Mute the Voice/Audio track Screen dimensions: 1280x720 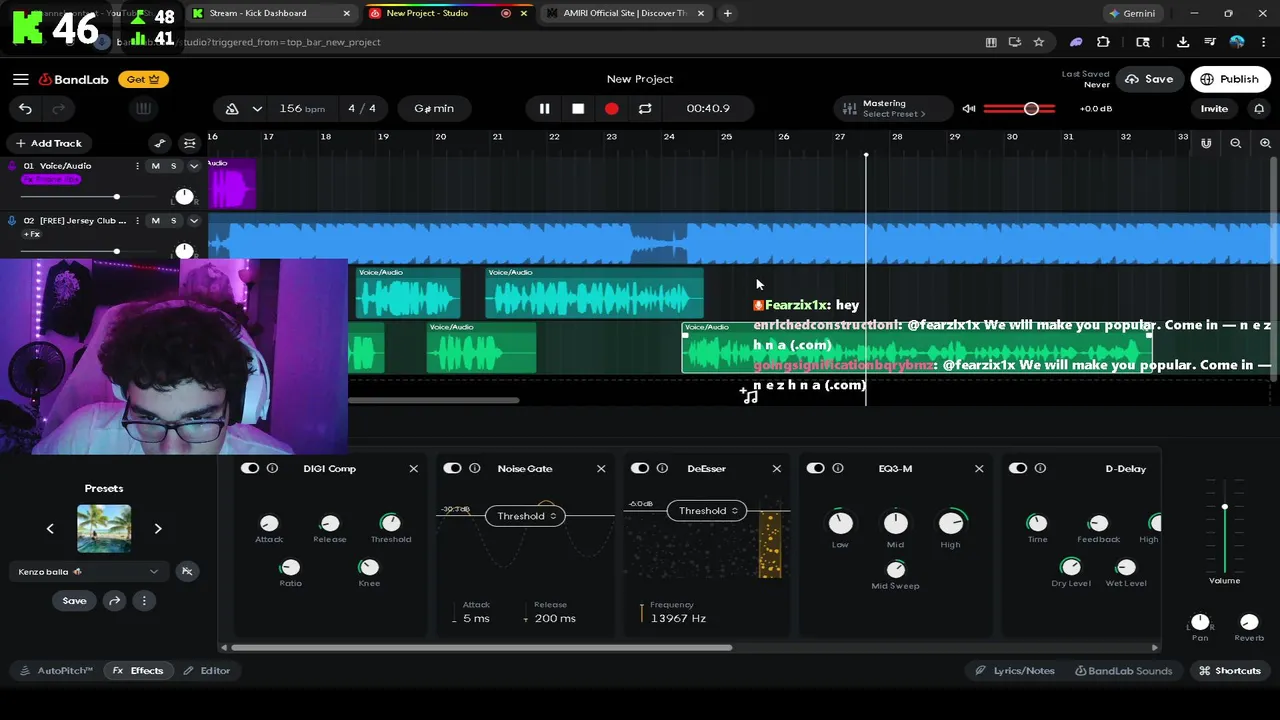click(155, 166)
